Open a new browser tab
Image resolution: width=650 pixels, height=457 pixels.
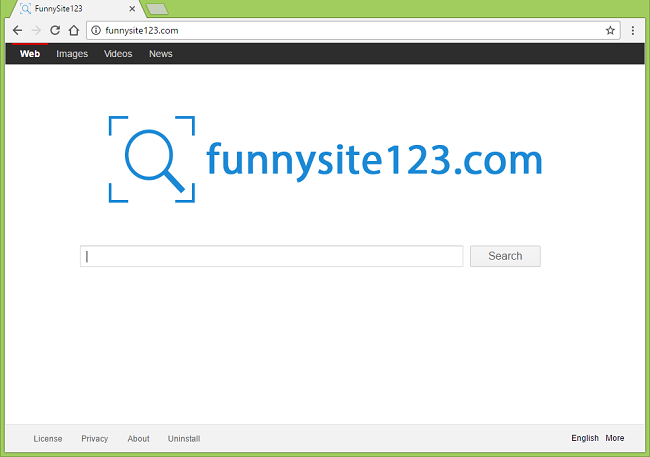point(156,9)
